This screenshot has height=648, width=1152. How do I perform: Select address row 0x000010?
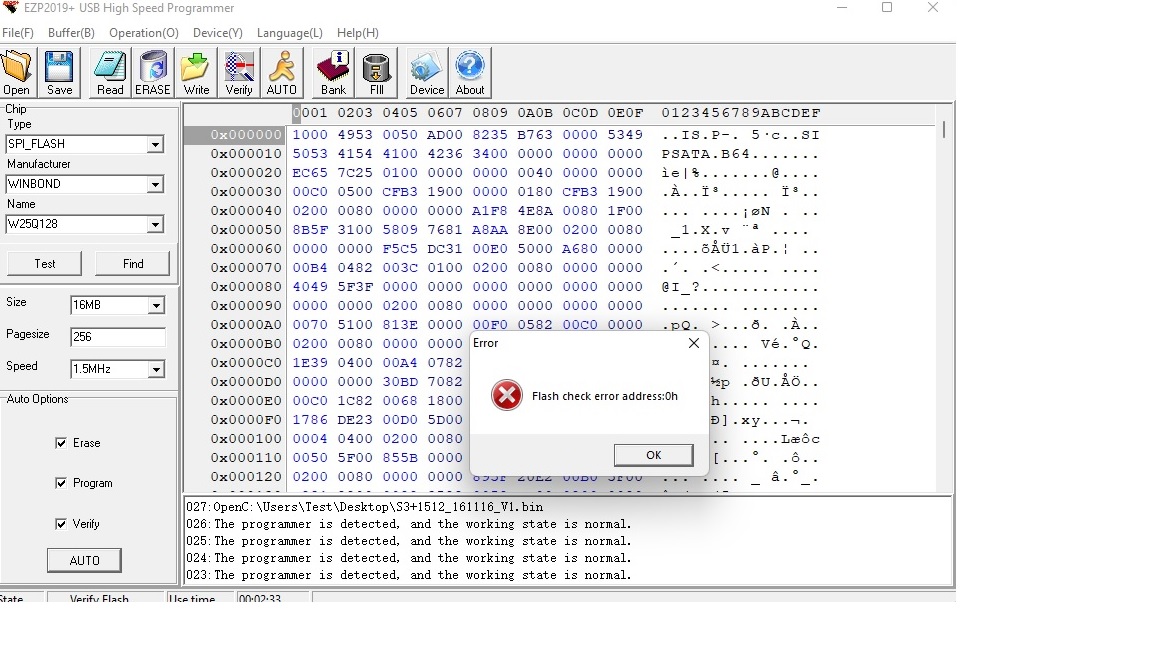point(245,154)
